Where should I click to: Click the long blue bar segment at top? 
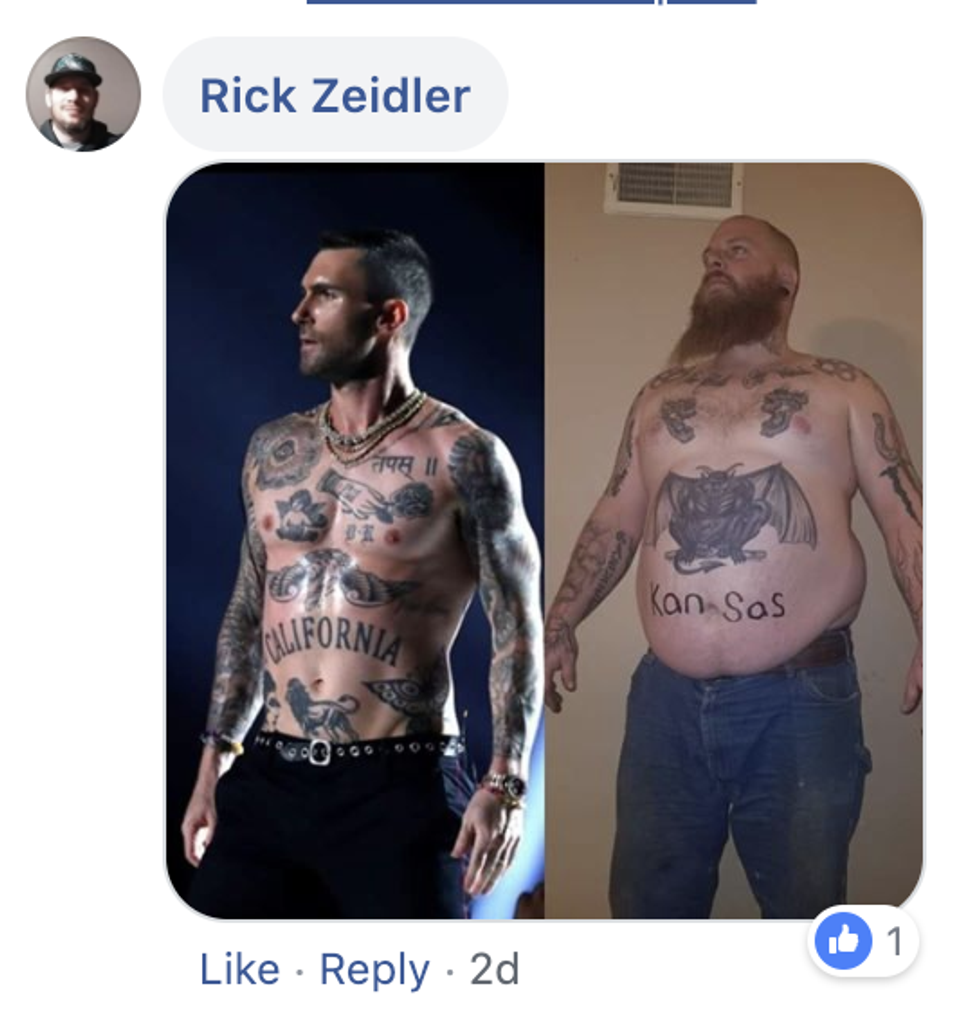point(480,2)
